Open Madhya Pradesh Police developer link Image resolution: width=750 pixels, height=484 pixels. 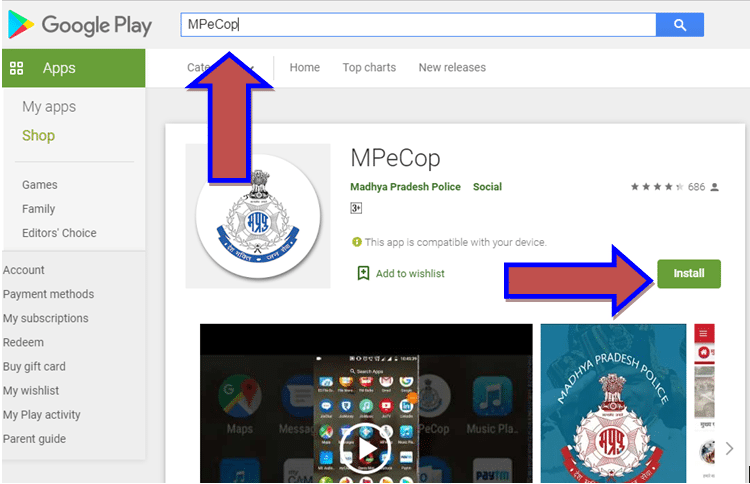406,187
